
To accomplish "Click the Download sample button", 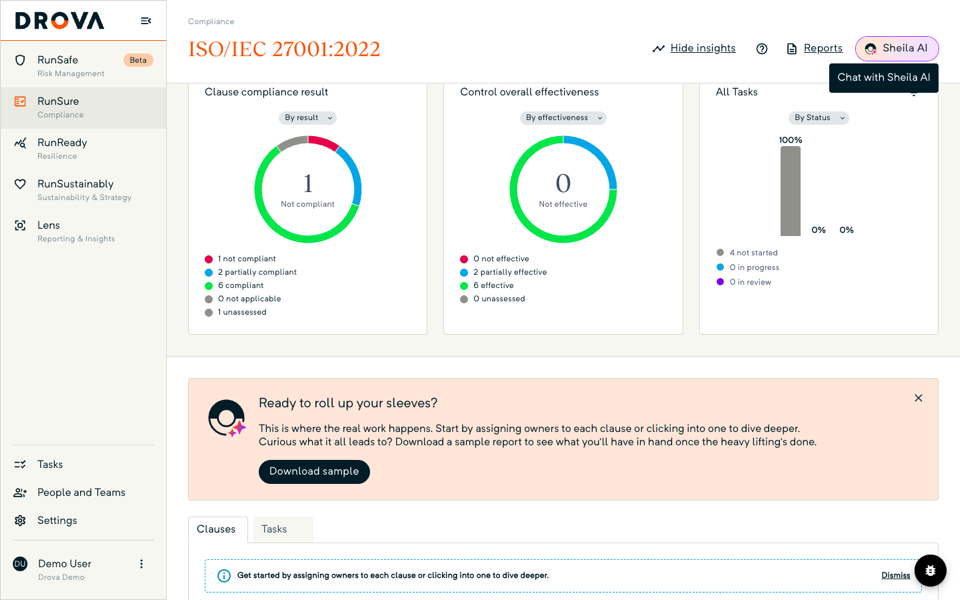I will pos(314,471).
